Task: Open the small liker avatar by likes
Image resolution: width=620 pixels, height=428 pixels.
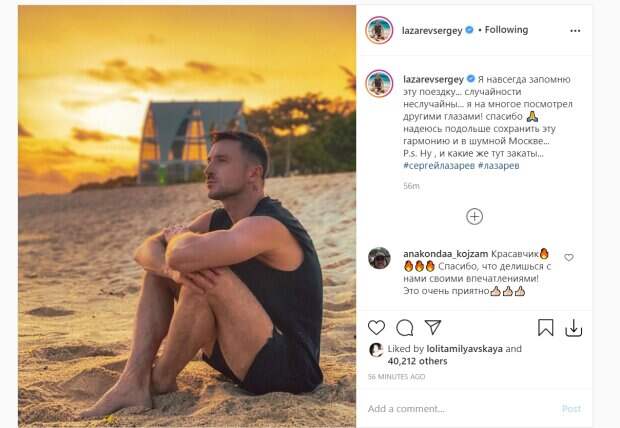Action: 376,350
